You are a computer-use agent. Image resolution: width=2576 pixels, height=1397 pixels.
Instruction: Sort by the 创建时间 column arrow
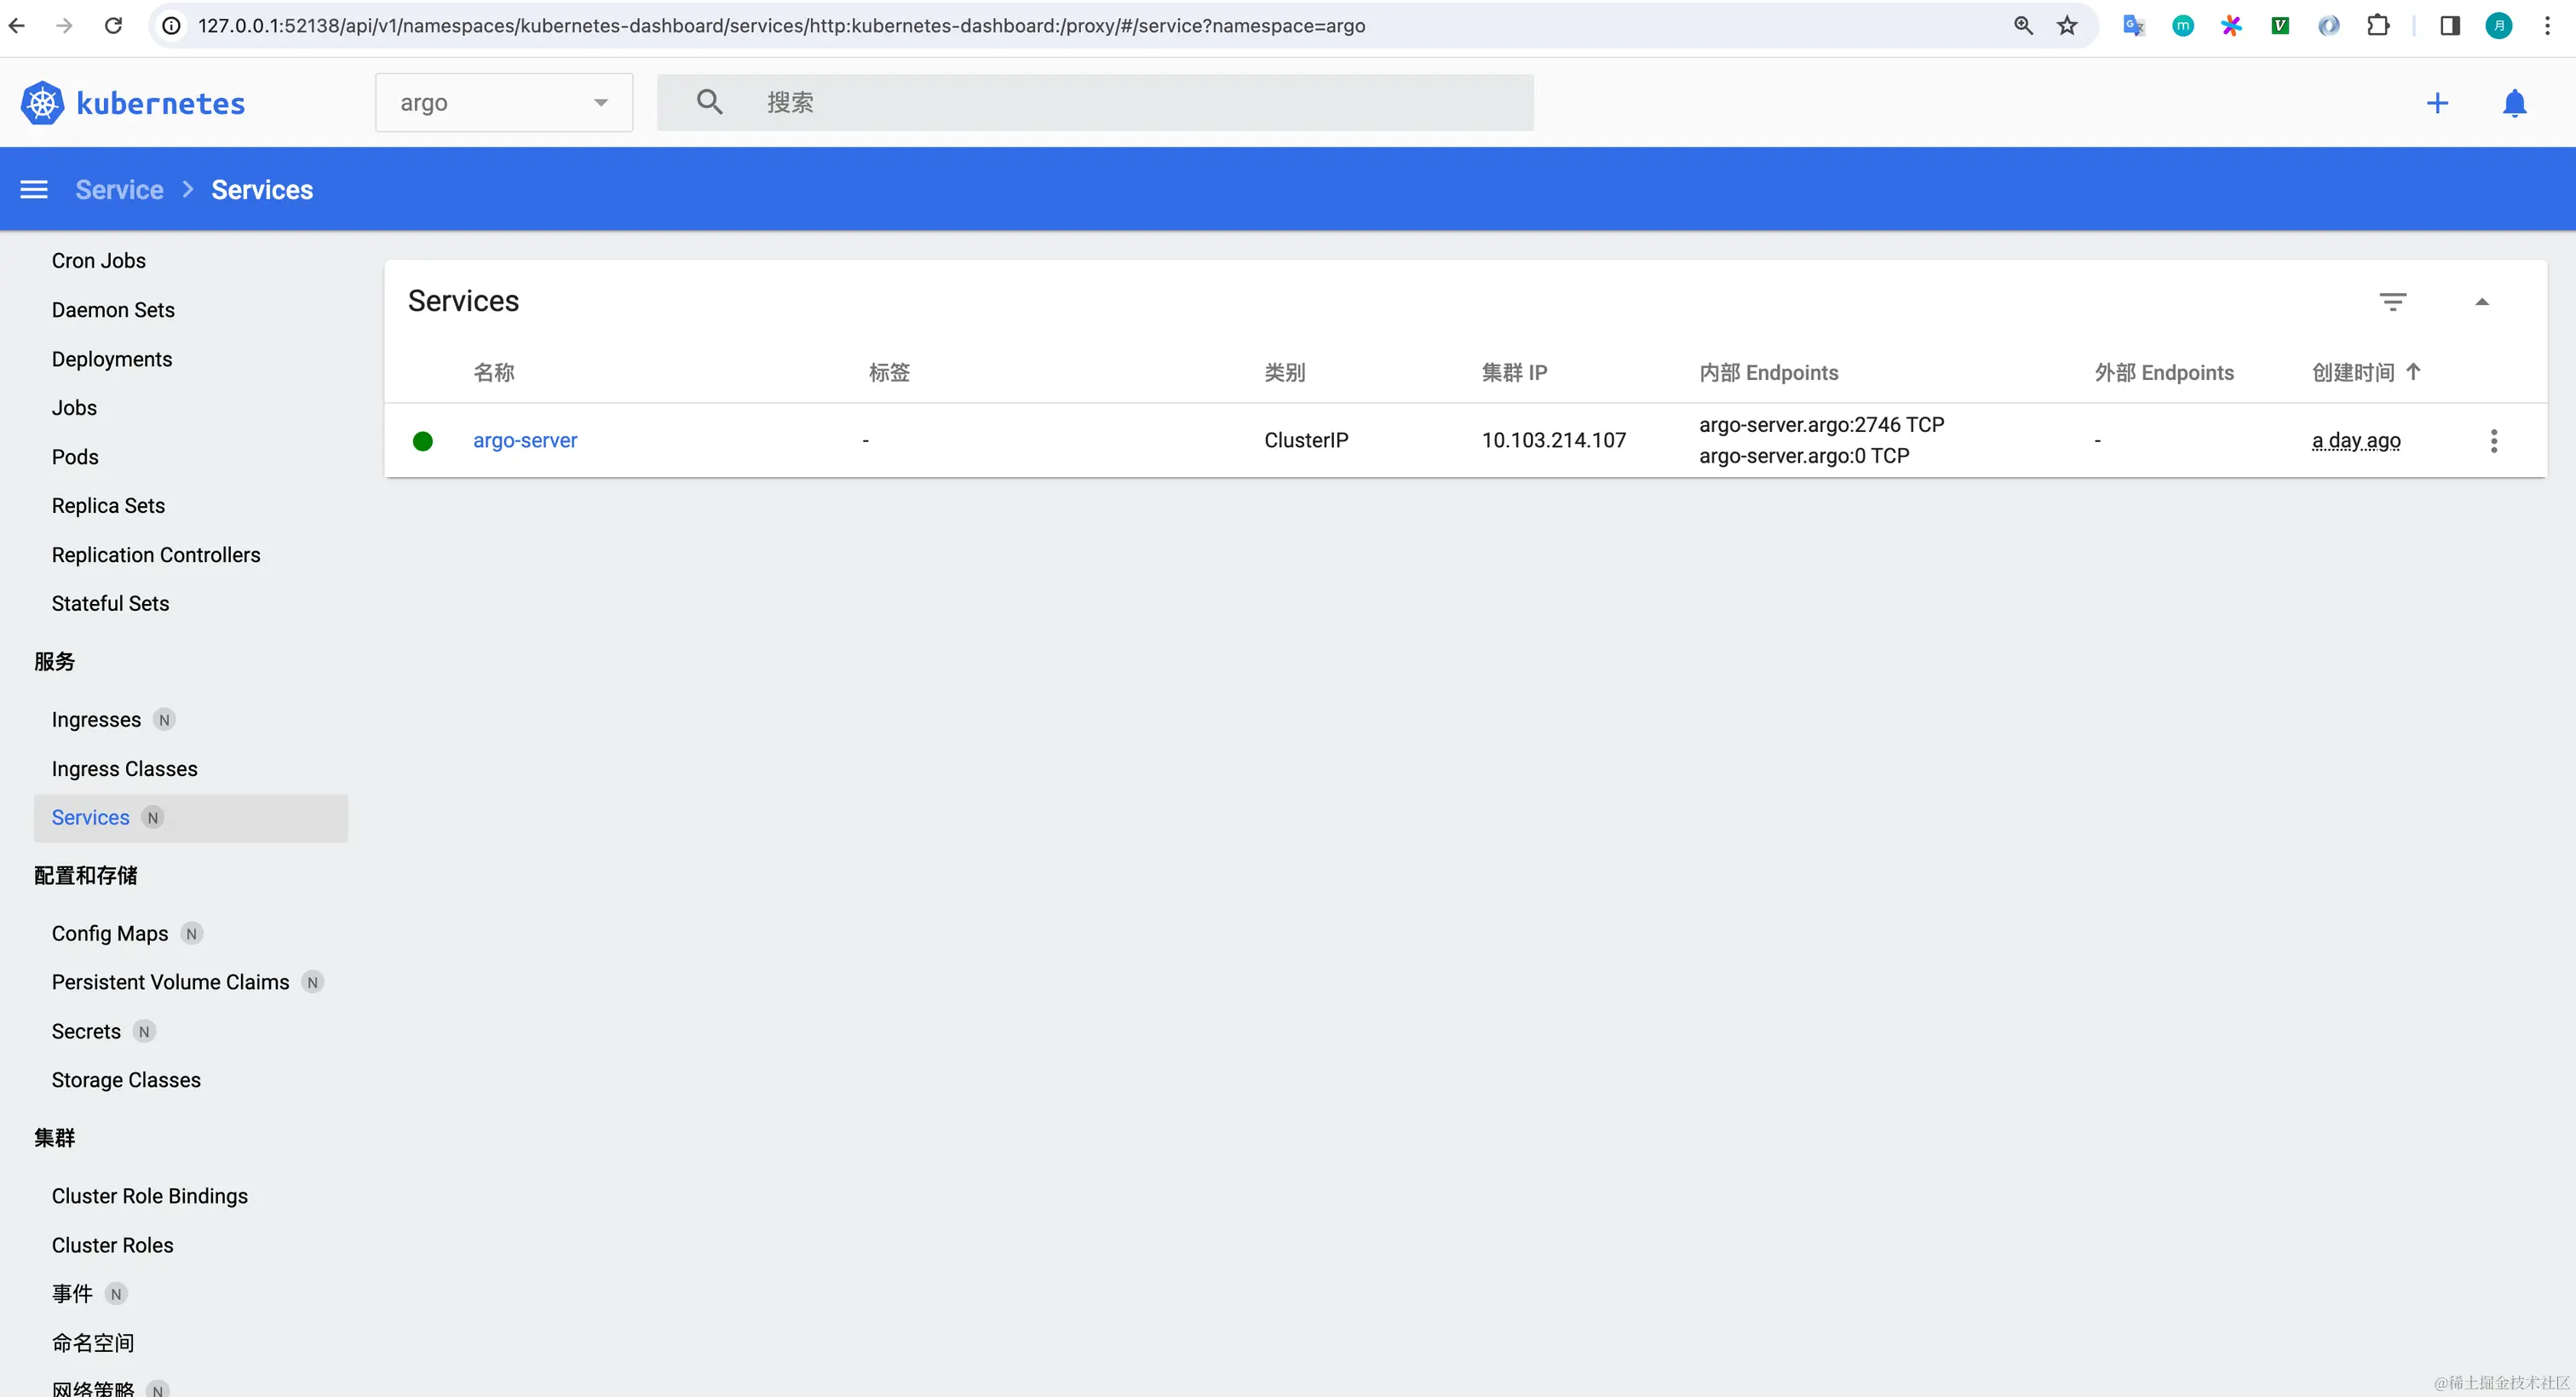tap(2415, 371)
